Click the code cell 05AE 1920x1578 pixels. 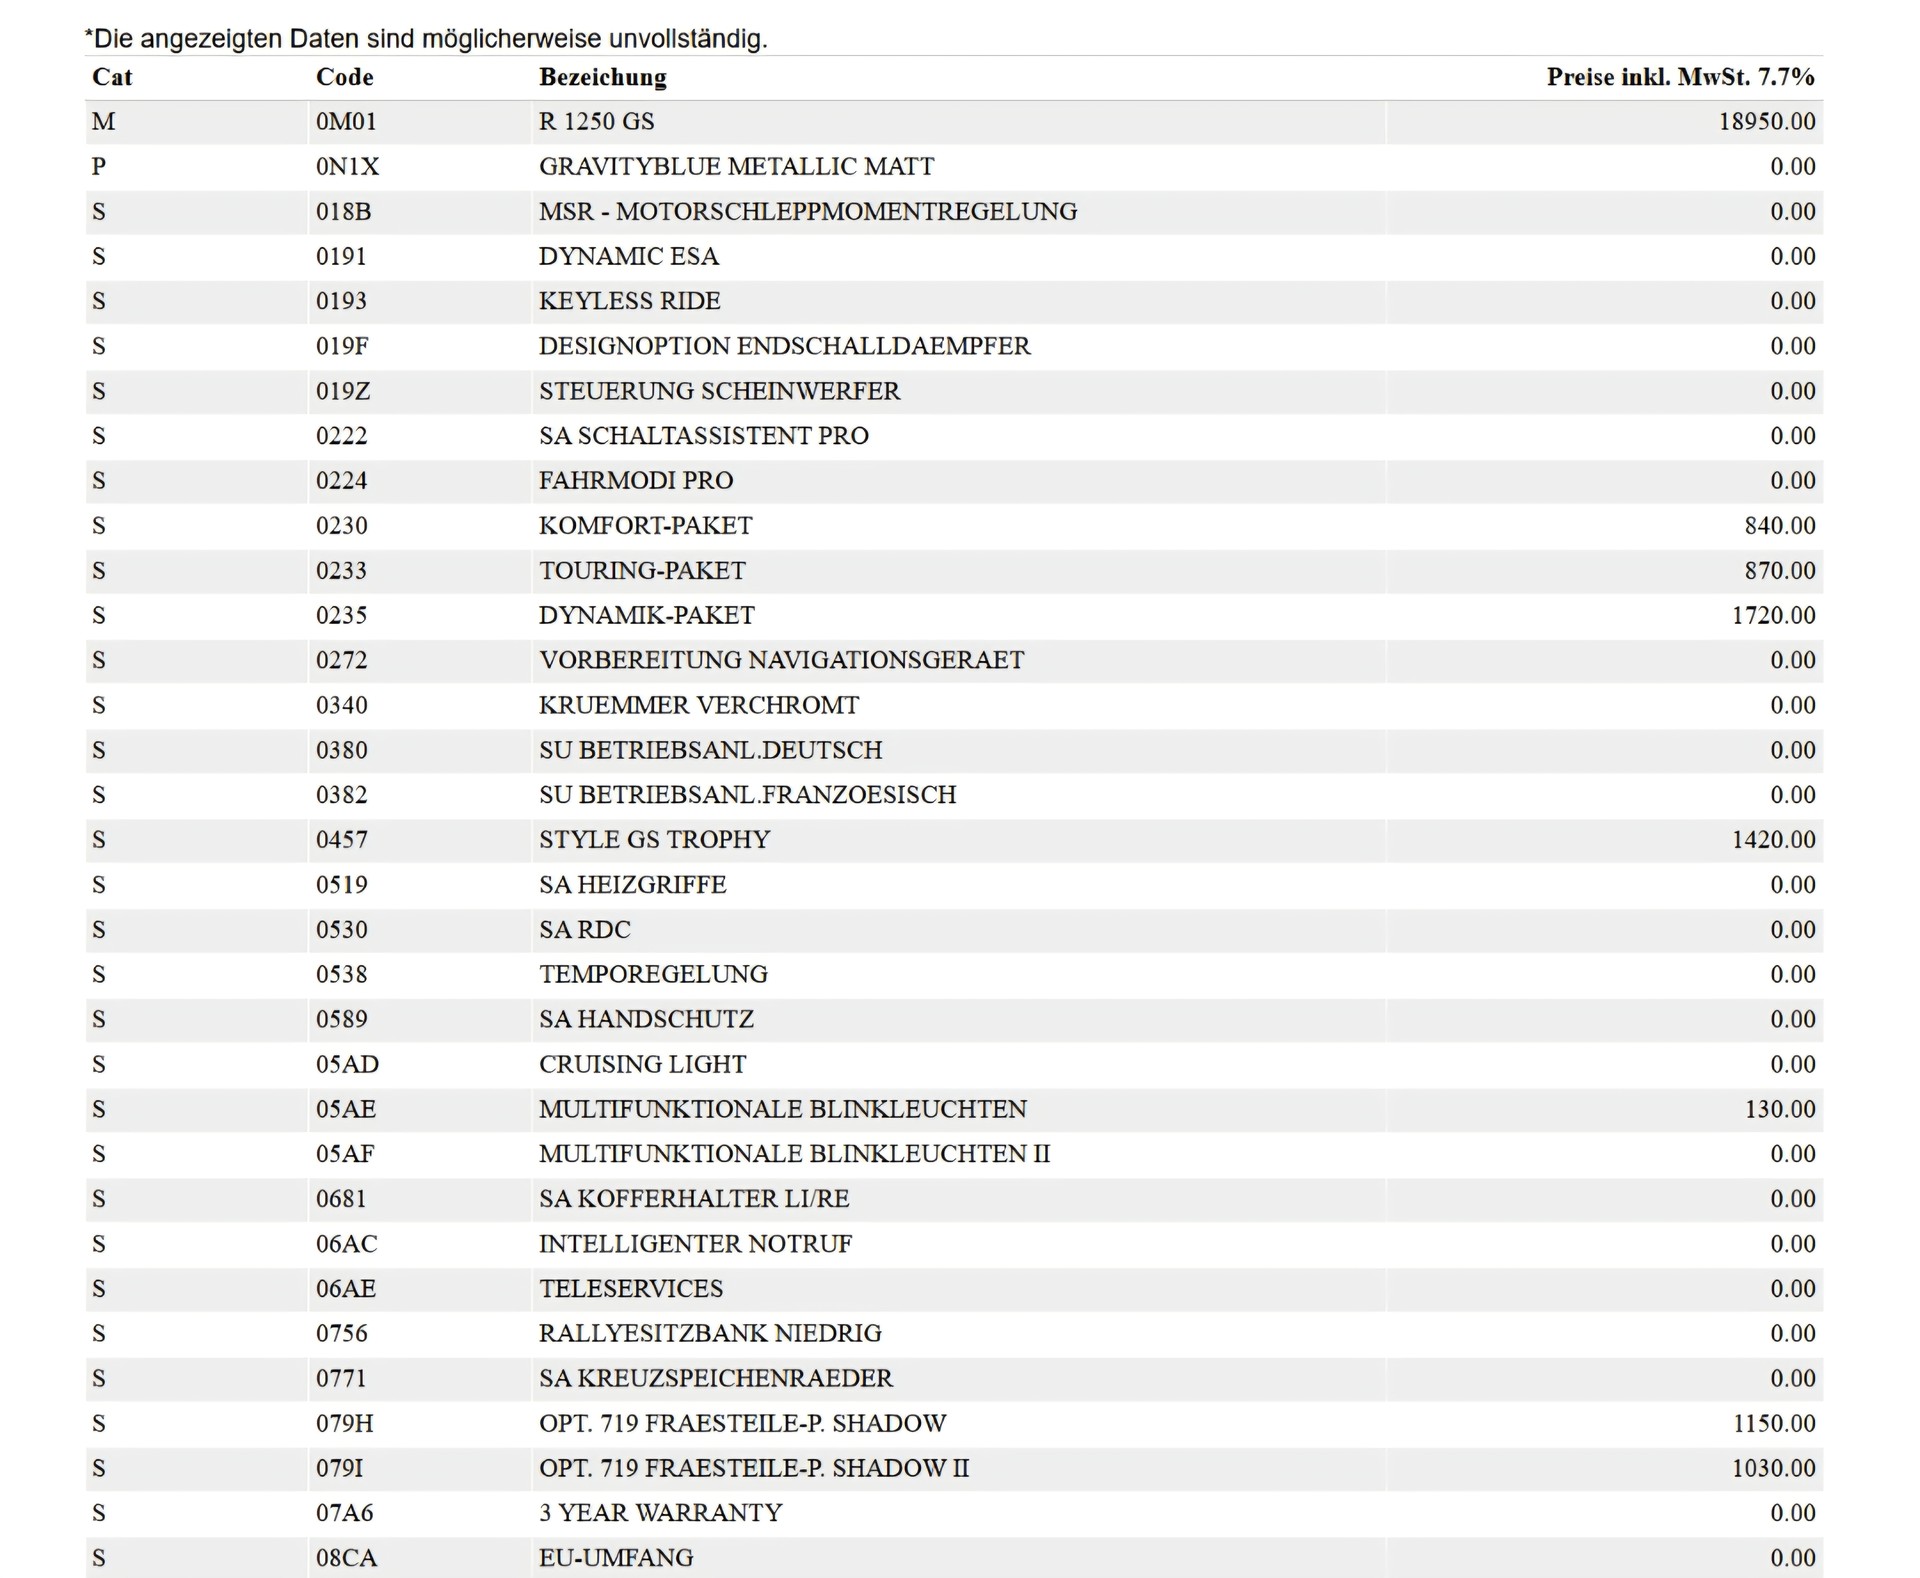tap(346, 1109)
